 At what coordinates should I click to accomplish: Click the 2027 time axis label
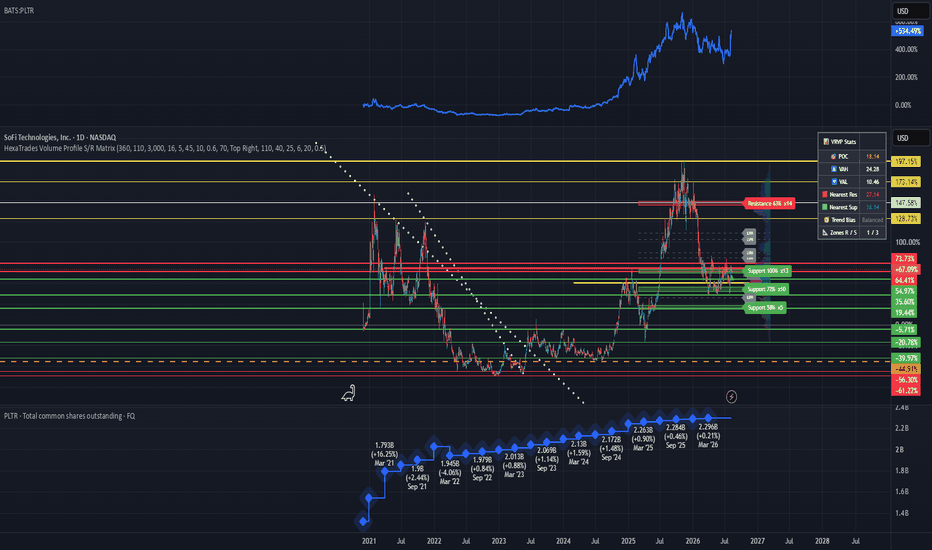click(x=757, y=541)
